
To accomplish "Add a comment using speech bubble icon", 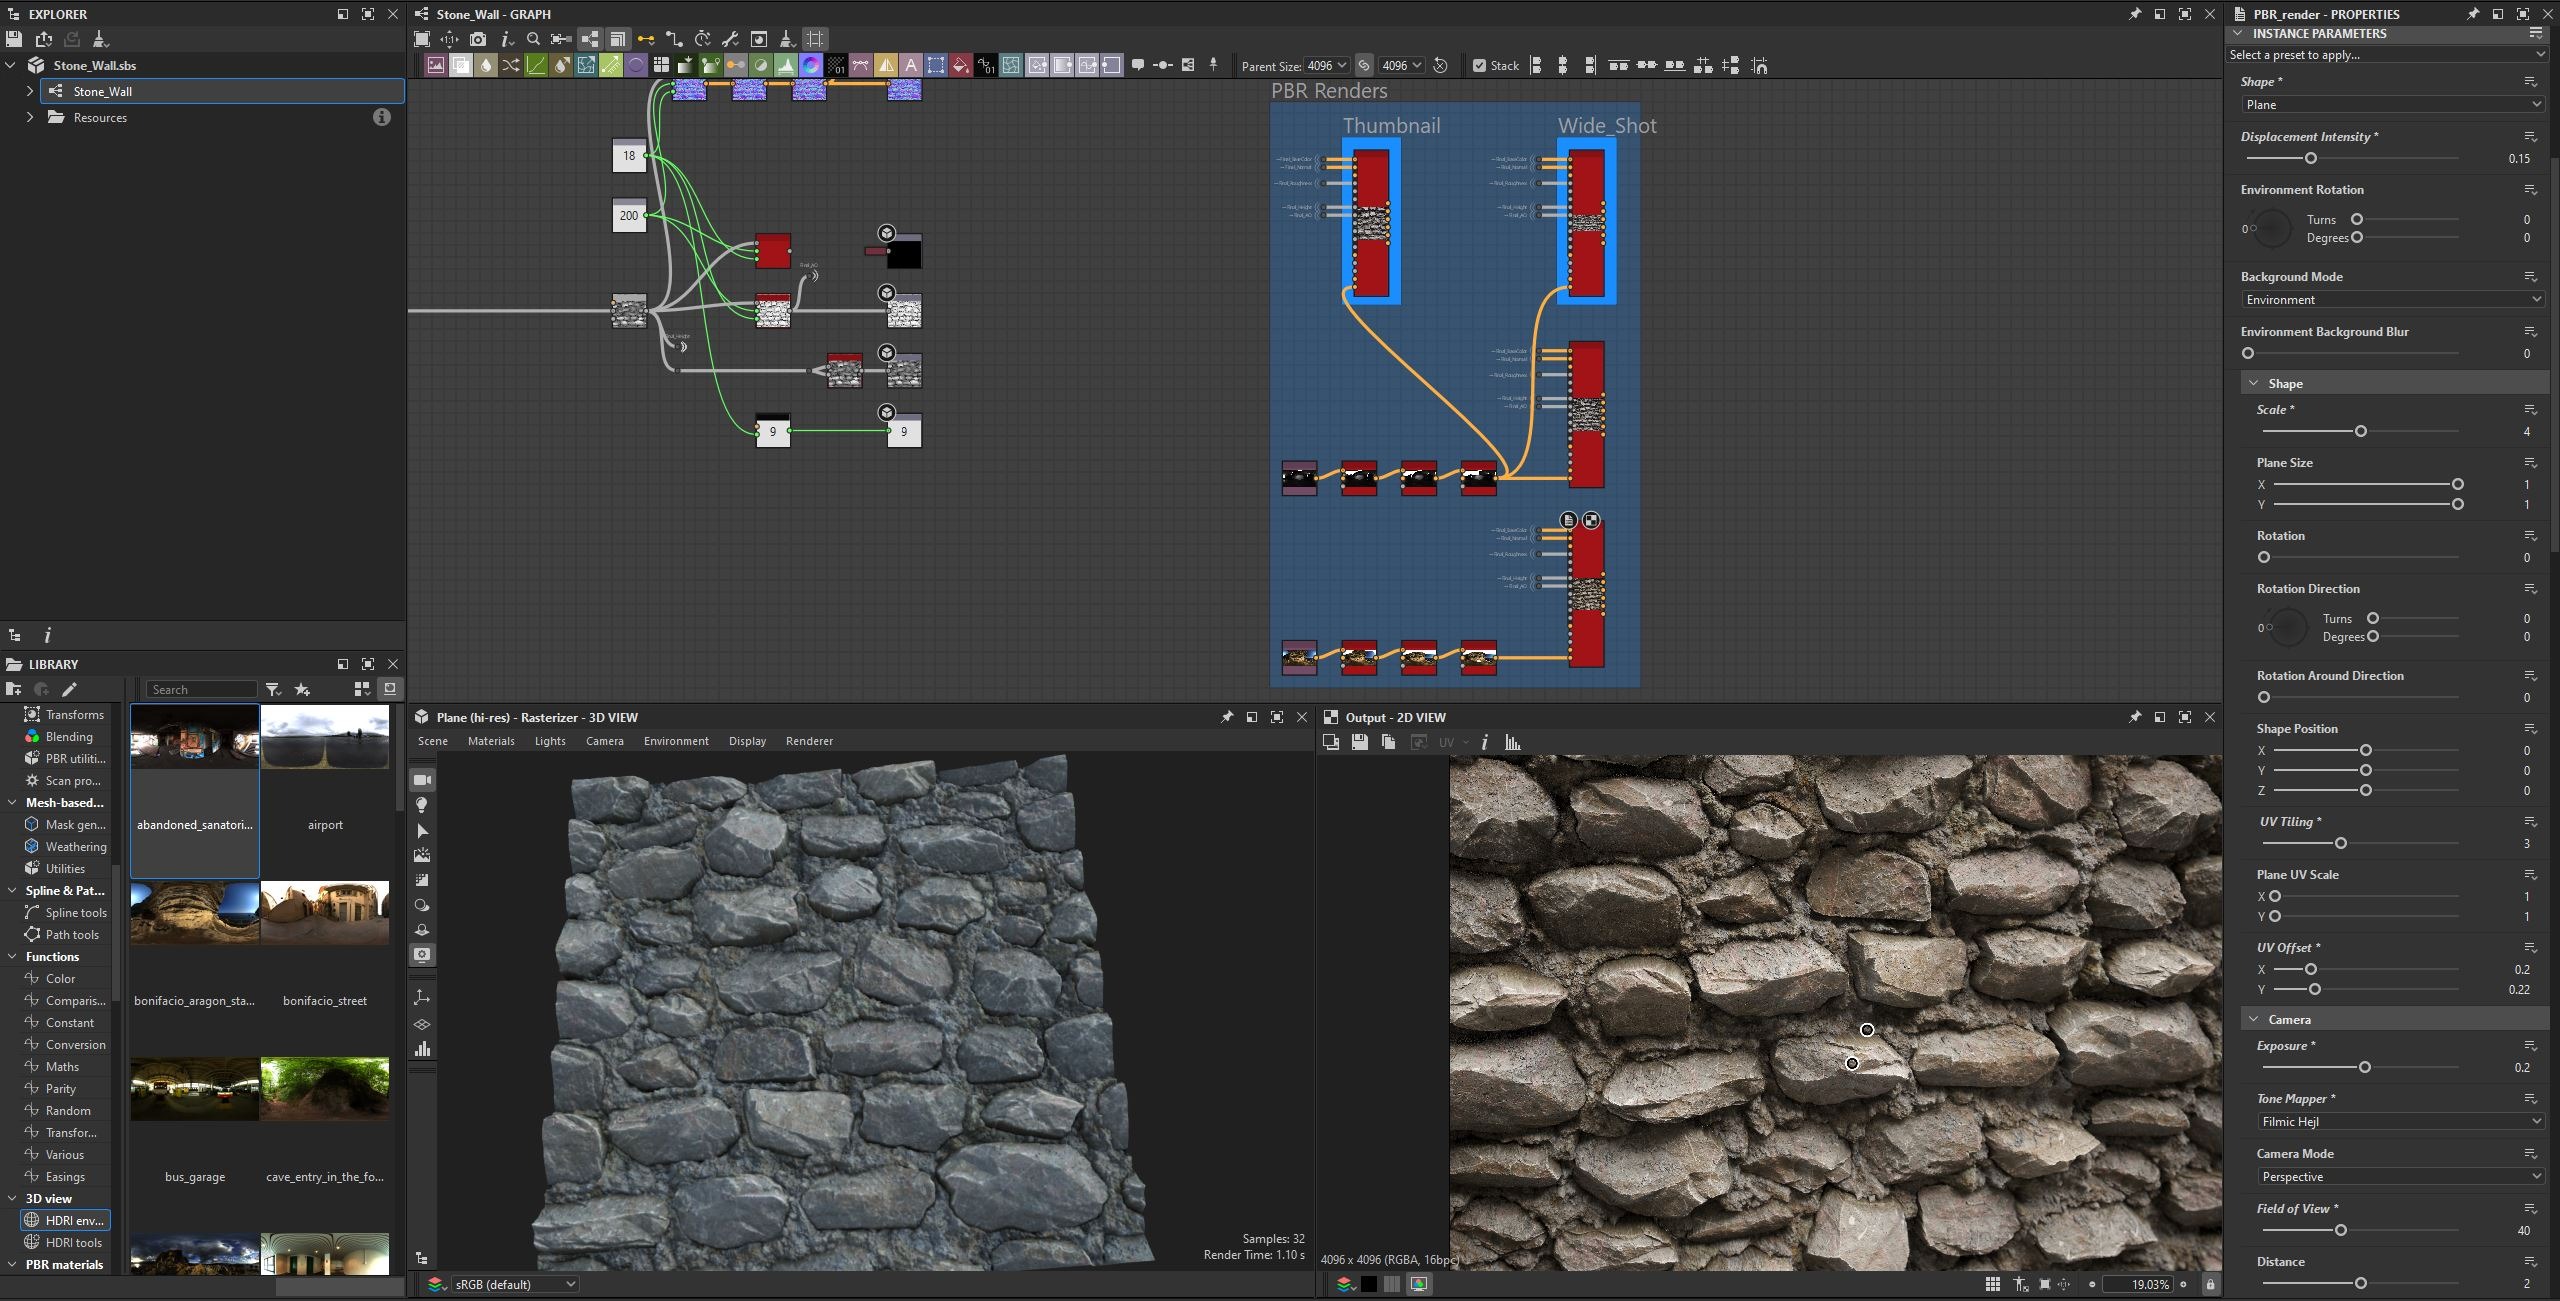I will (x=1137, y=65).
